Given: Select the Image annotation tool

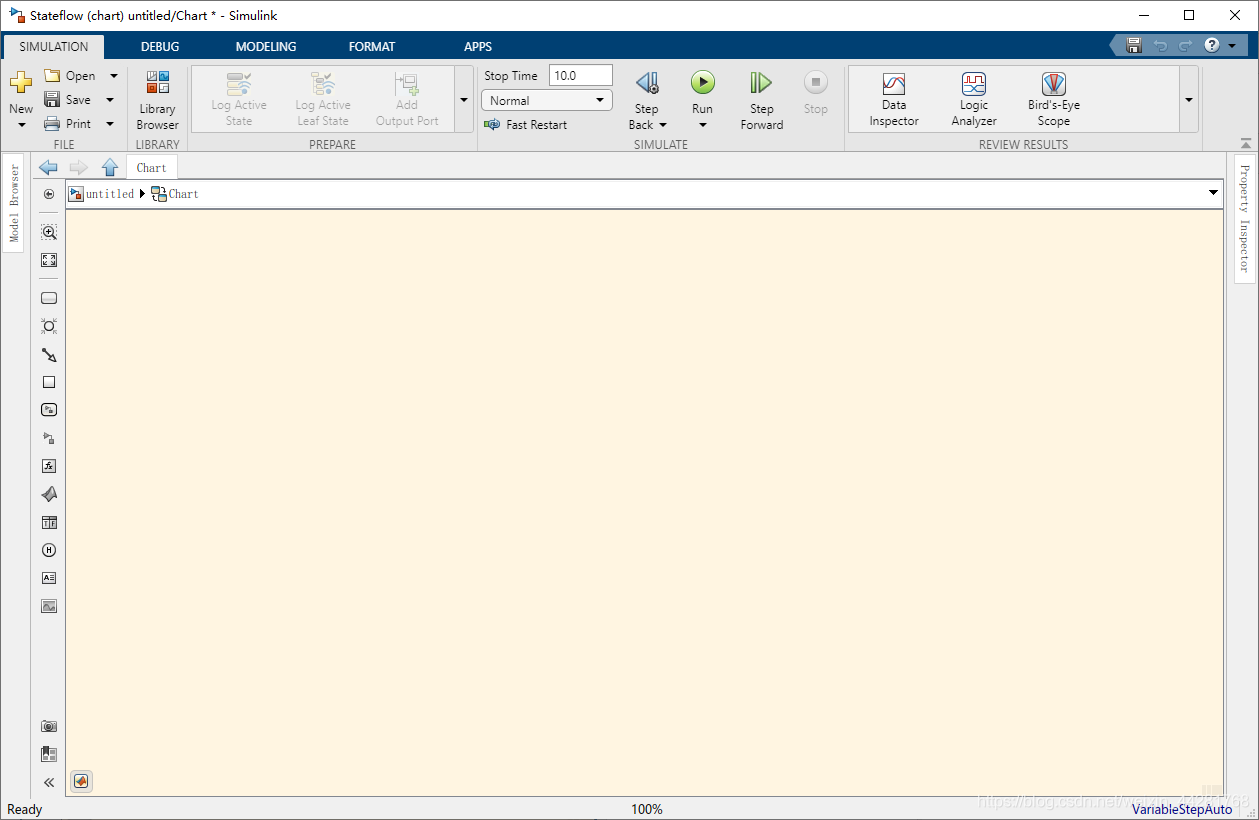Looking at the screenshot, I should pos(49,606).
